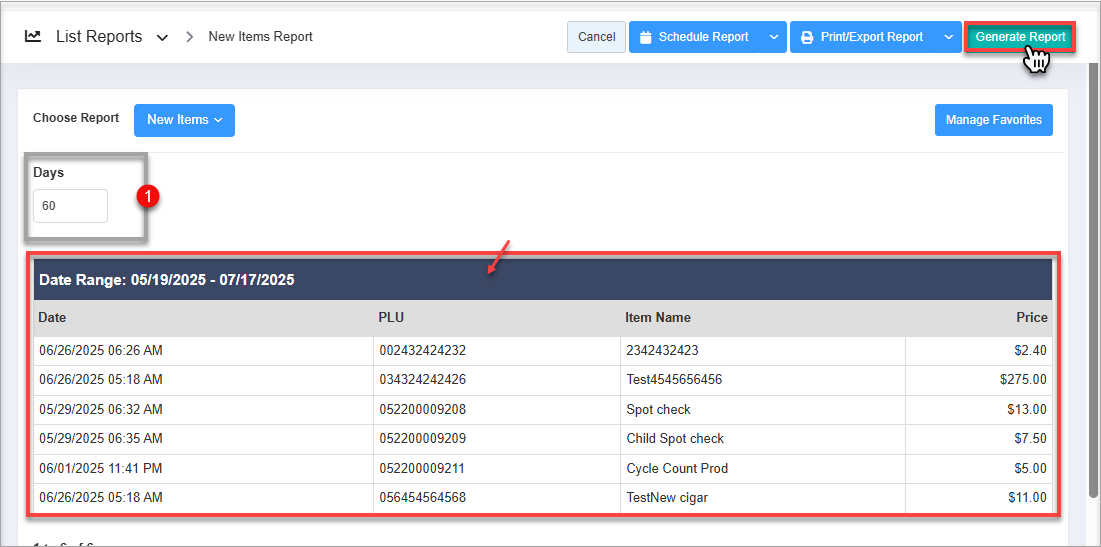
Task: Open the Print/Export Report dropdown arrow
Action: pyautogui.click(x=948, y=37)
